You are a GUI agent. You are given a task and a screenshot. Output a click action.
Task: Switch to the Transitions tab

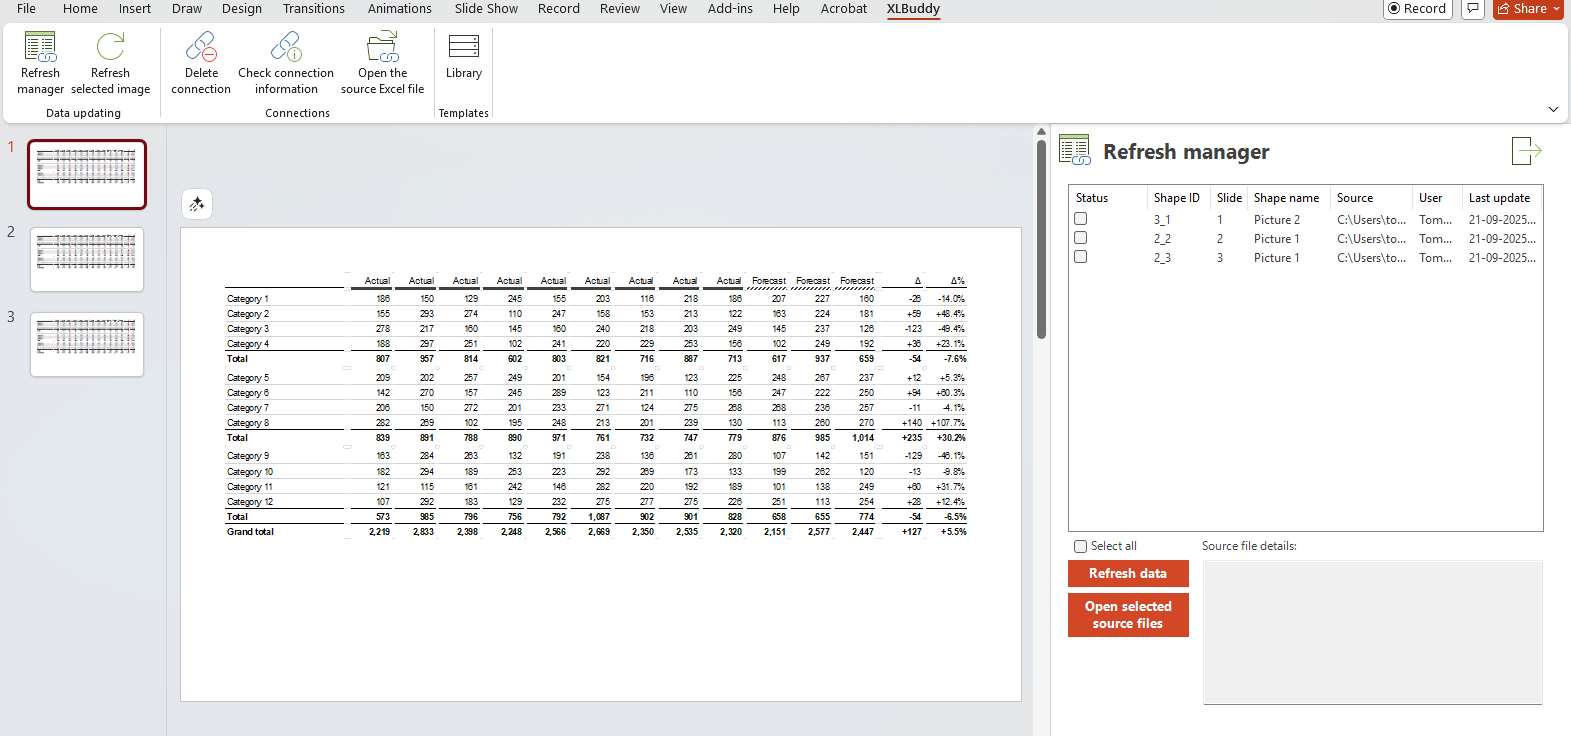click(313, 9)
